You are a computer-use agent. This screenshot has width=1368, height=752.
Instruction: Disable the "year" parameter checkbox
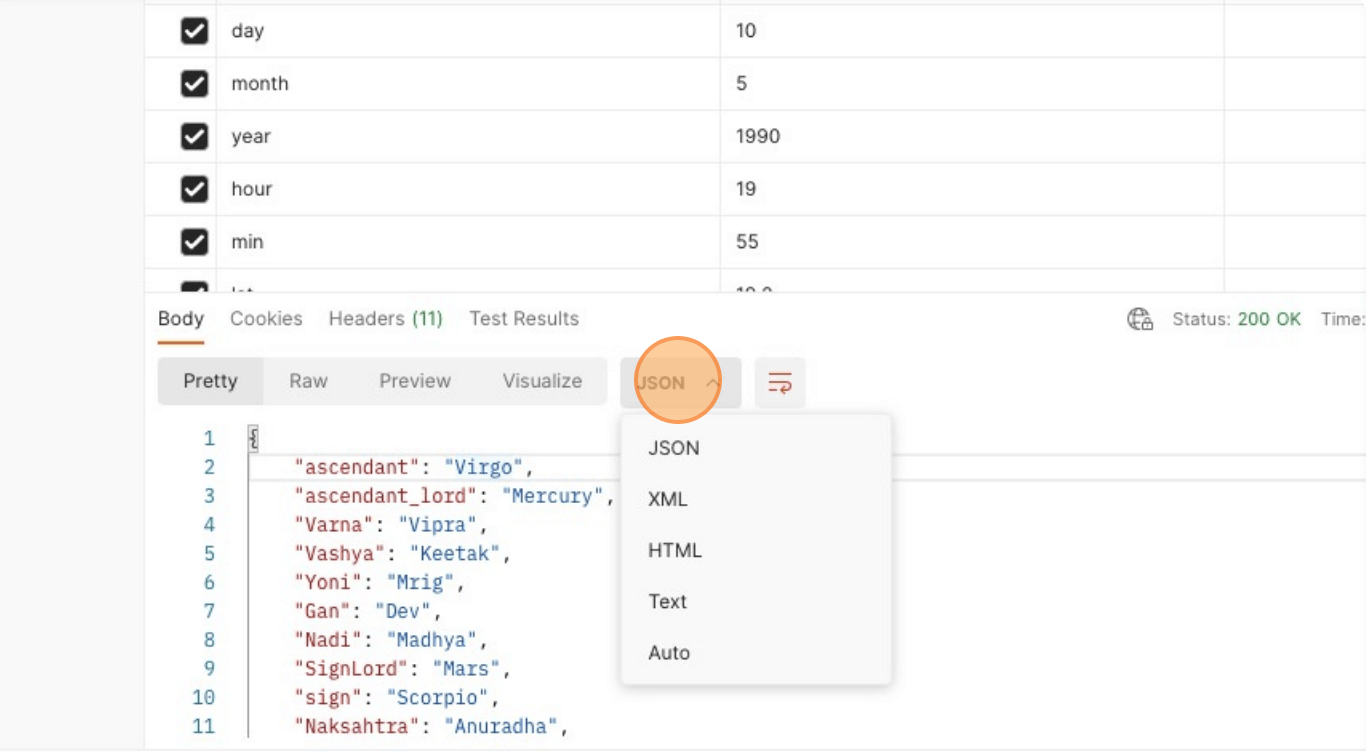coord(194,136)
